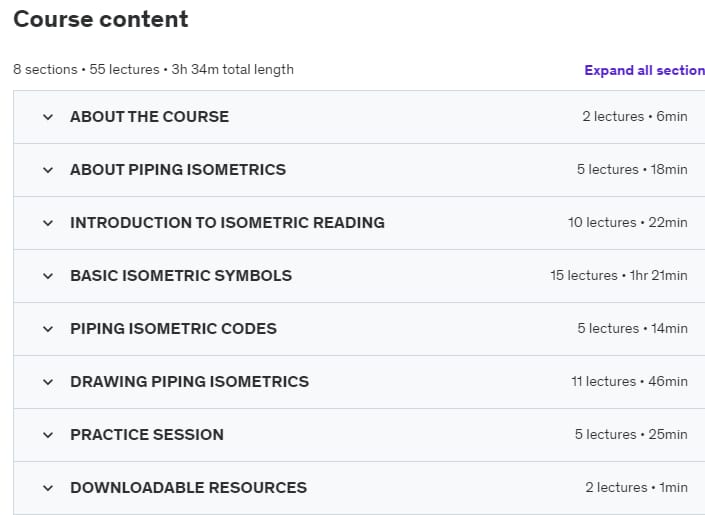Select PRACTICE SESSION section heading
Image resolution: width=705 pixels, height=515 pixels.
[x=147, y=434]
